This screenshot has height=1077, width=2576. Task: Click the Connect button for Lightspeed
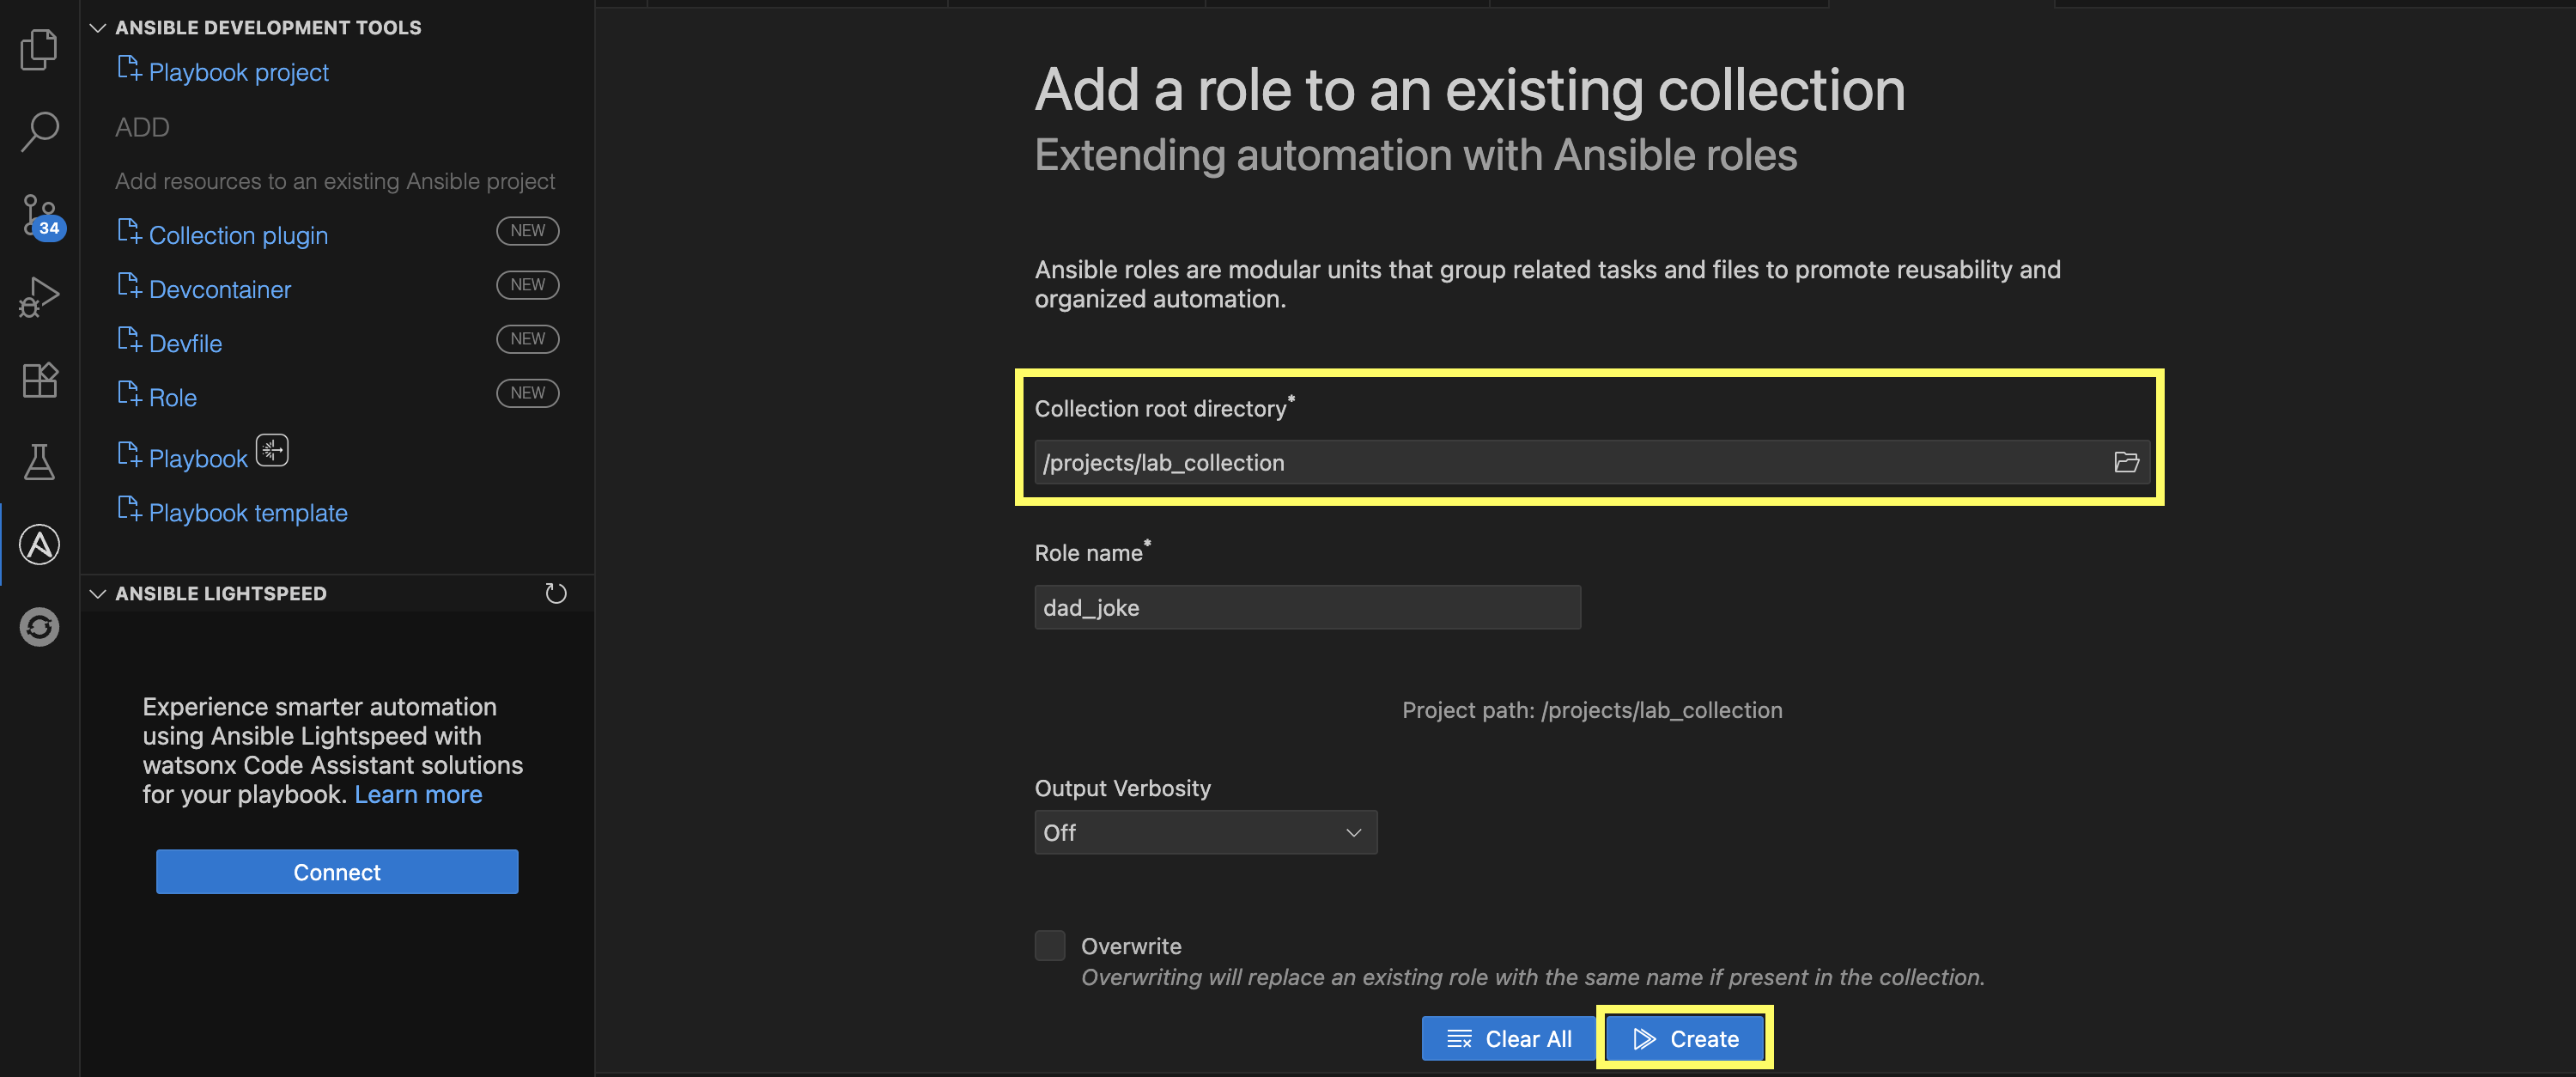[337, 872]
